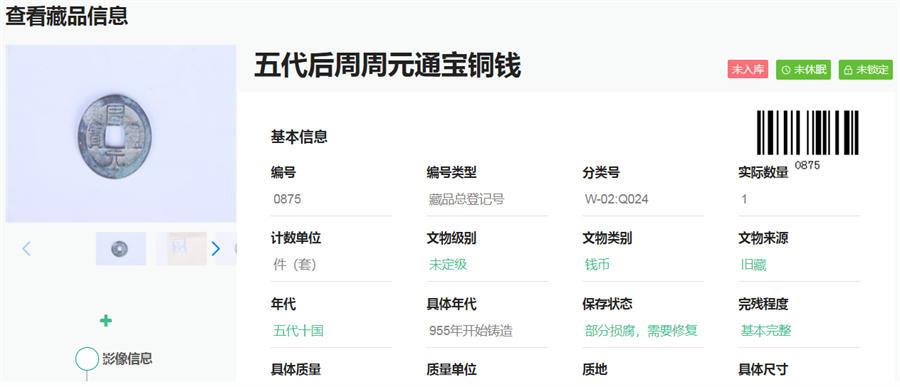
Task: Click the 编号类型 value 藏品总登记号
Action: pos(466,199)
